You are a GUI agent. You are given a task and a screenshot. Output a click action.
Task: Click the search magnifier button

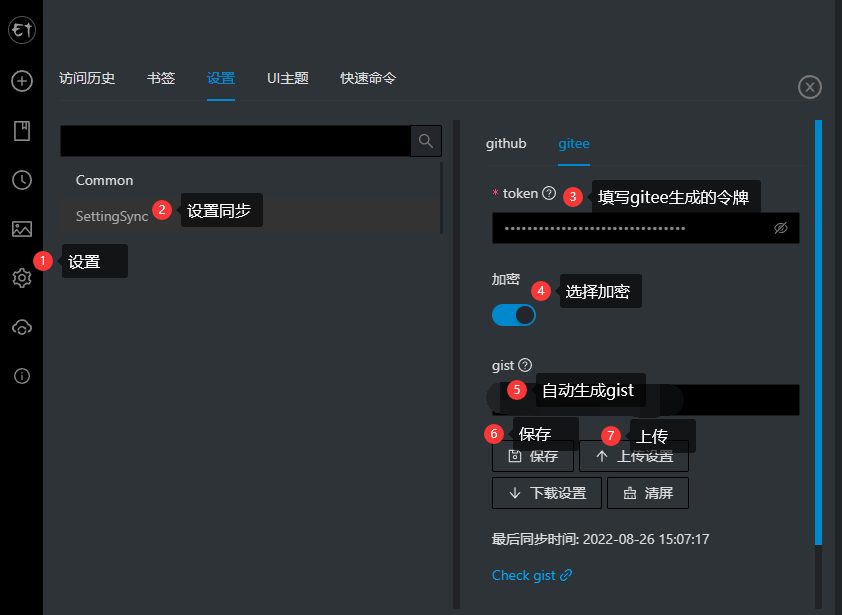tap(426, 141)
